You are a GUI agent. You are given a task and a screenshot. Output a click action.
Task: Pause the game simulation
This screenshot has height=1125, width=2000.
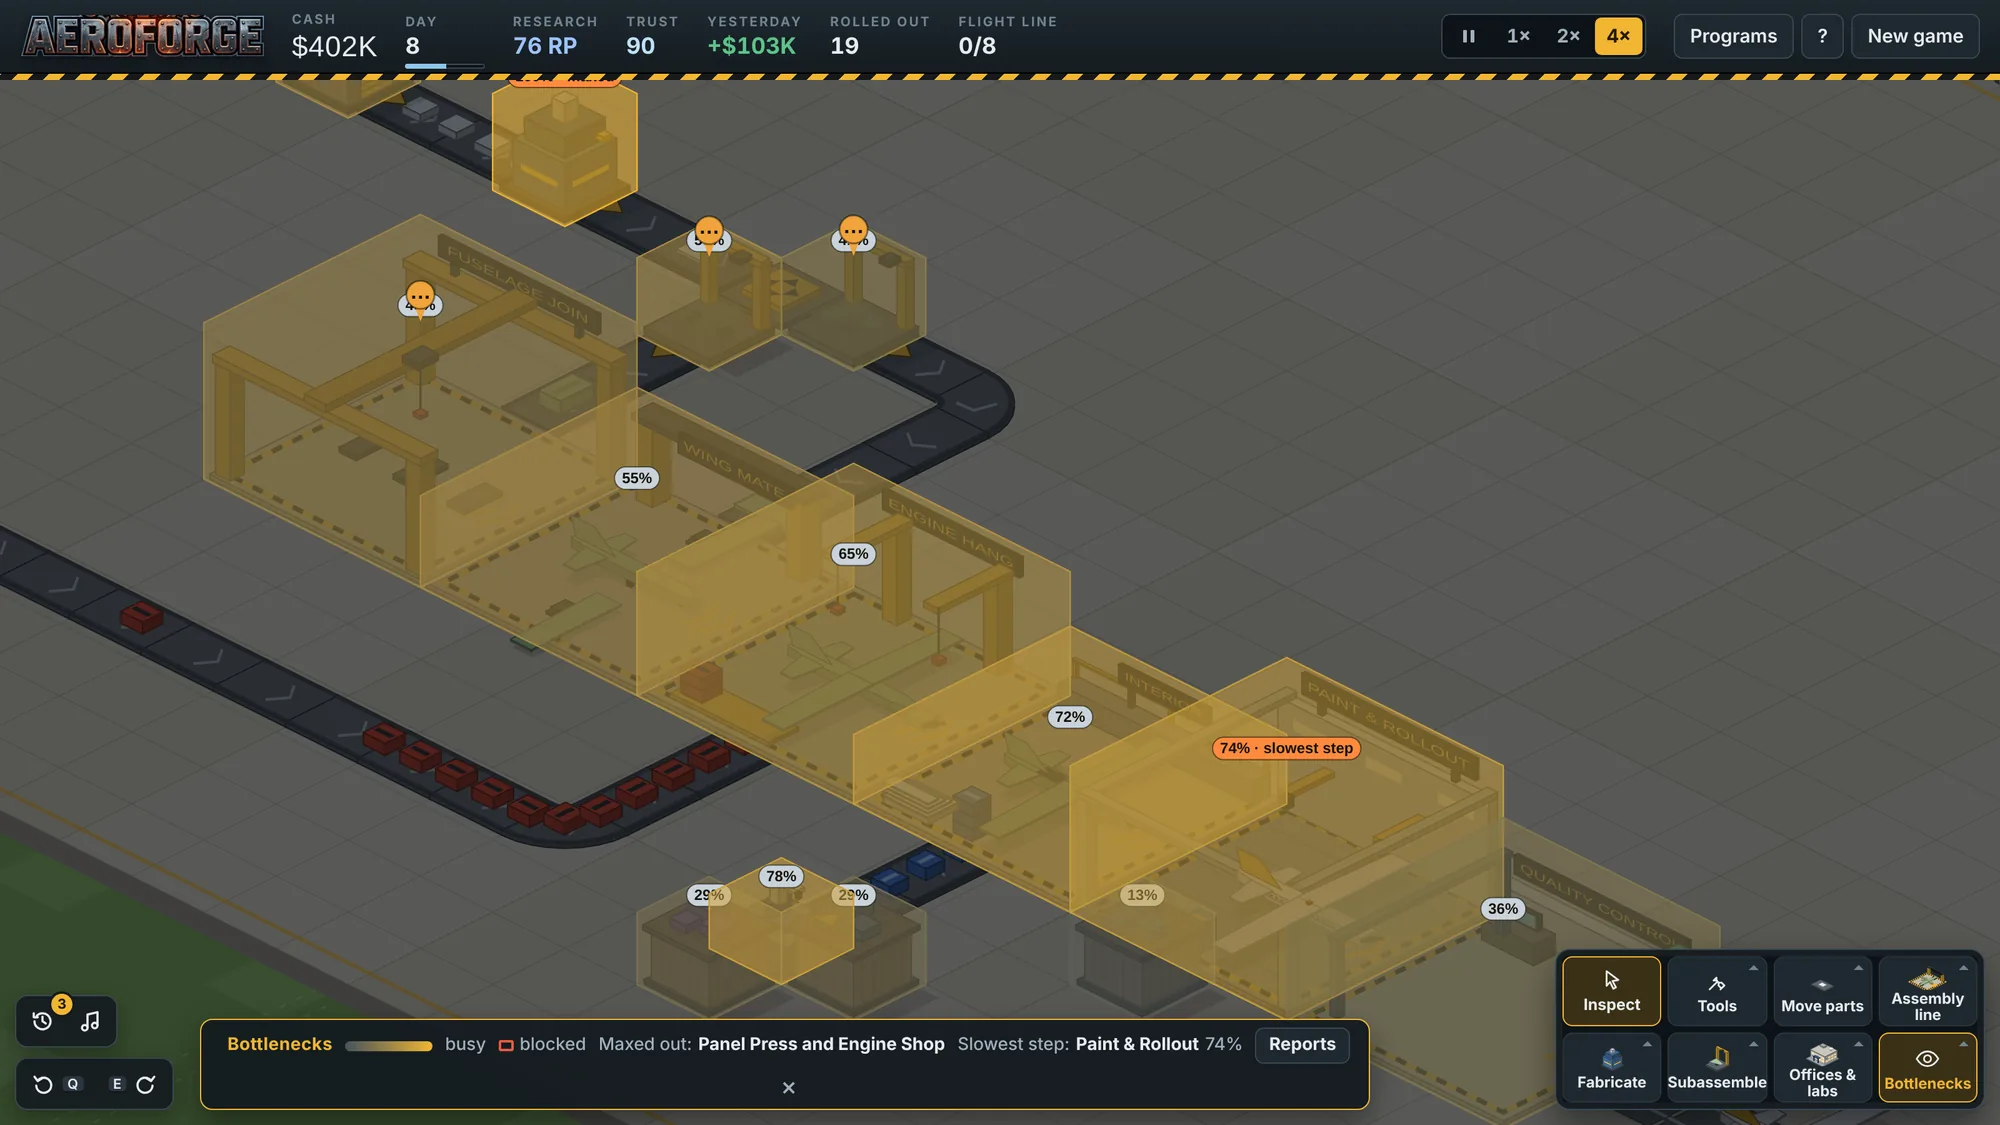coord(1468,36)
